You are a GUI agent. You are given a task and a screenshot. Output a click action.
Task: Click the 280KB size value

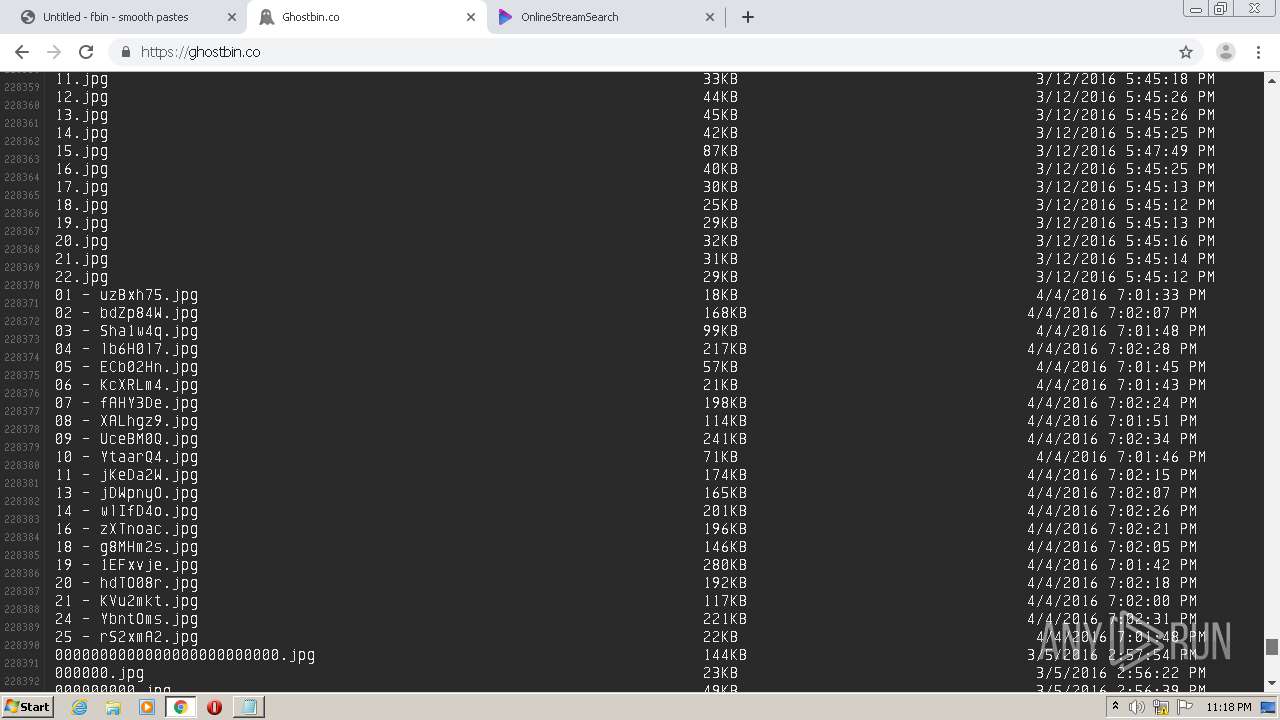pos(725,565)
